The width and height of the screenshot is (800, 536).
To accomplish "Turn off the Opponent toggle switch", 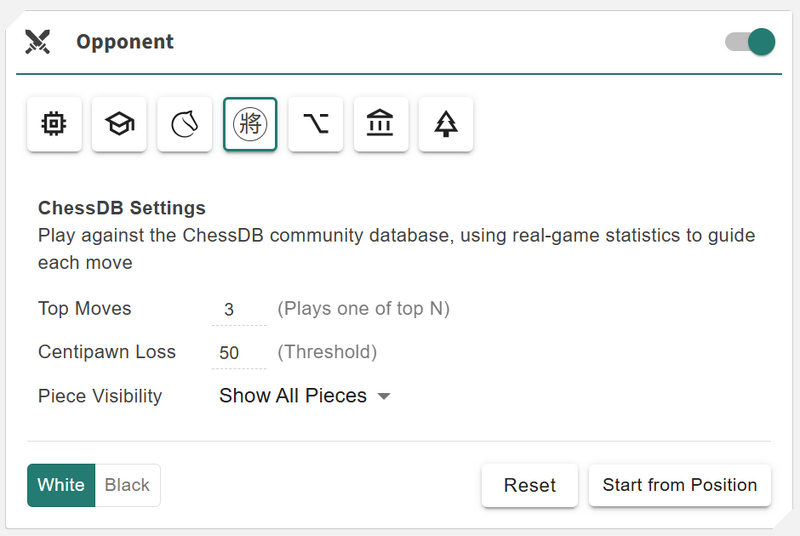I will (750, 42).
